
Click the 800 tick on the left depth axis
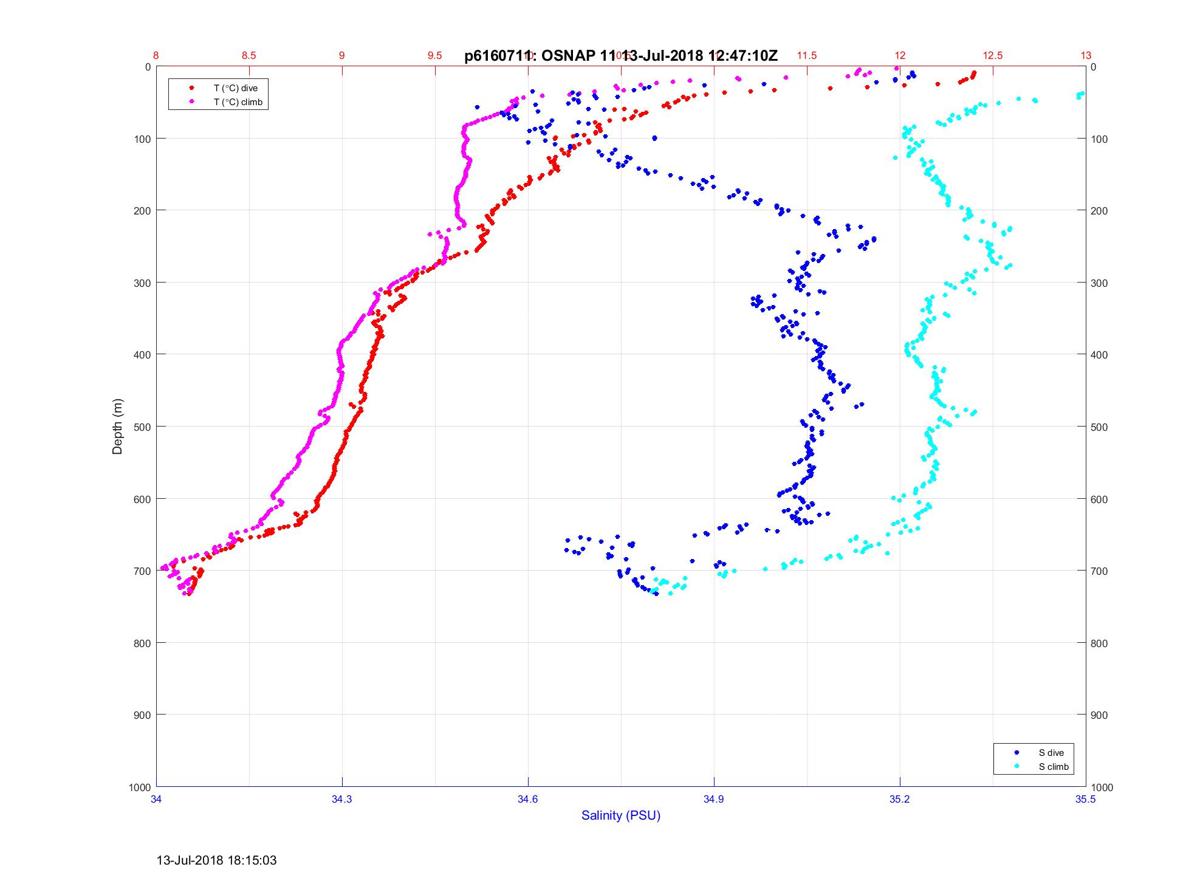[x=141, y=643]
